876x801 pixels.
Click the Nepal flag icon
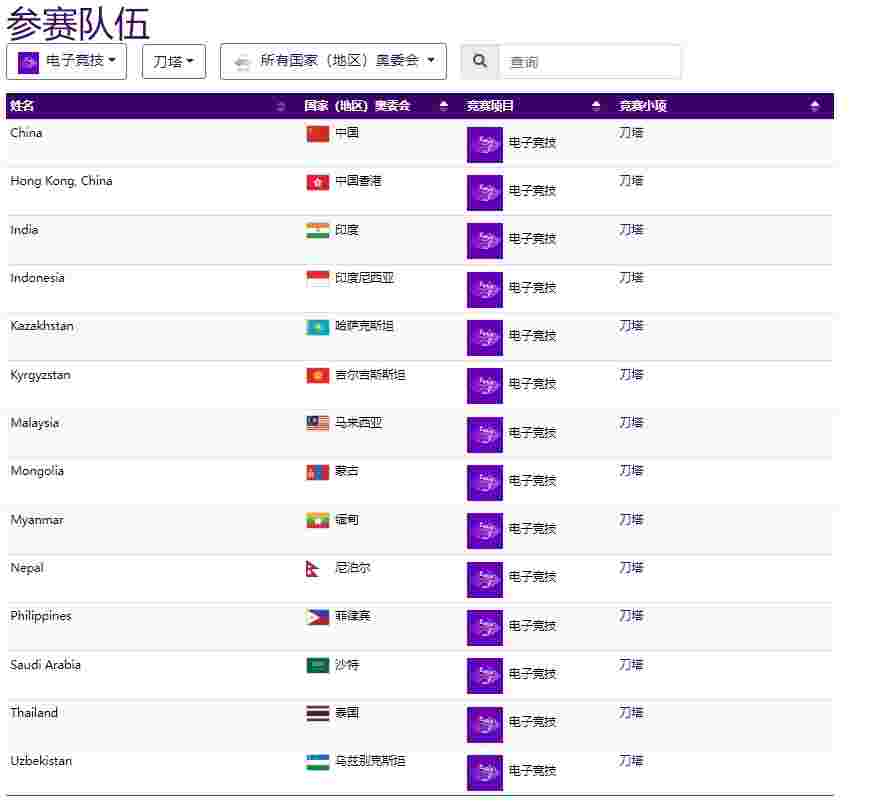[313, 569]
